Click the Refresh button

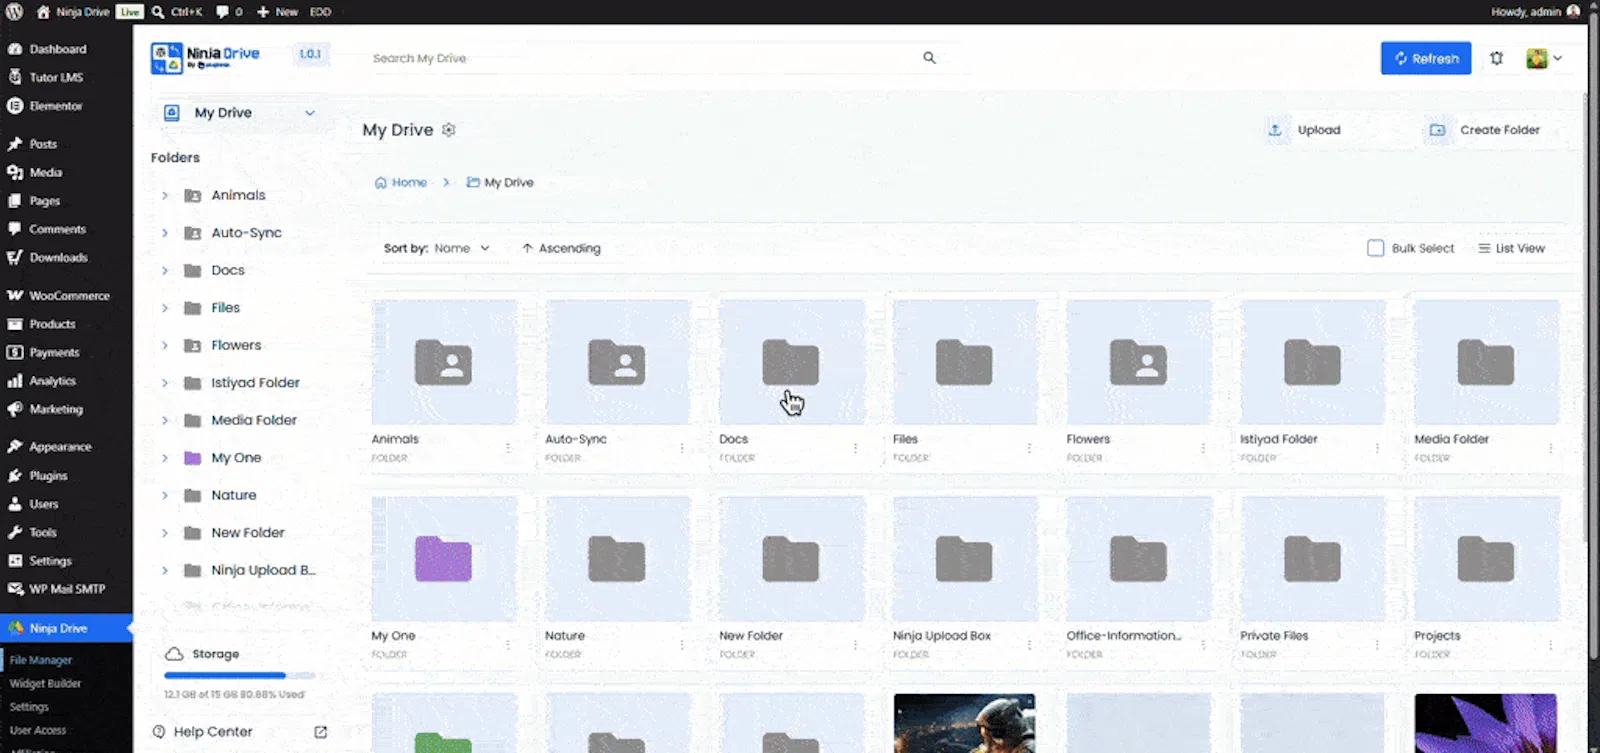(x=1426, y=58)
